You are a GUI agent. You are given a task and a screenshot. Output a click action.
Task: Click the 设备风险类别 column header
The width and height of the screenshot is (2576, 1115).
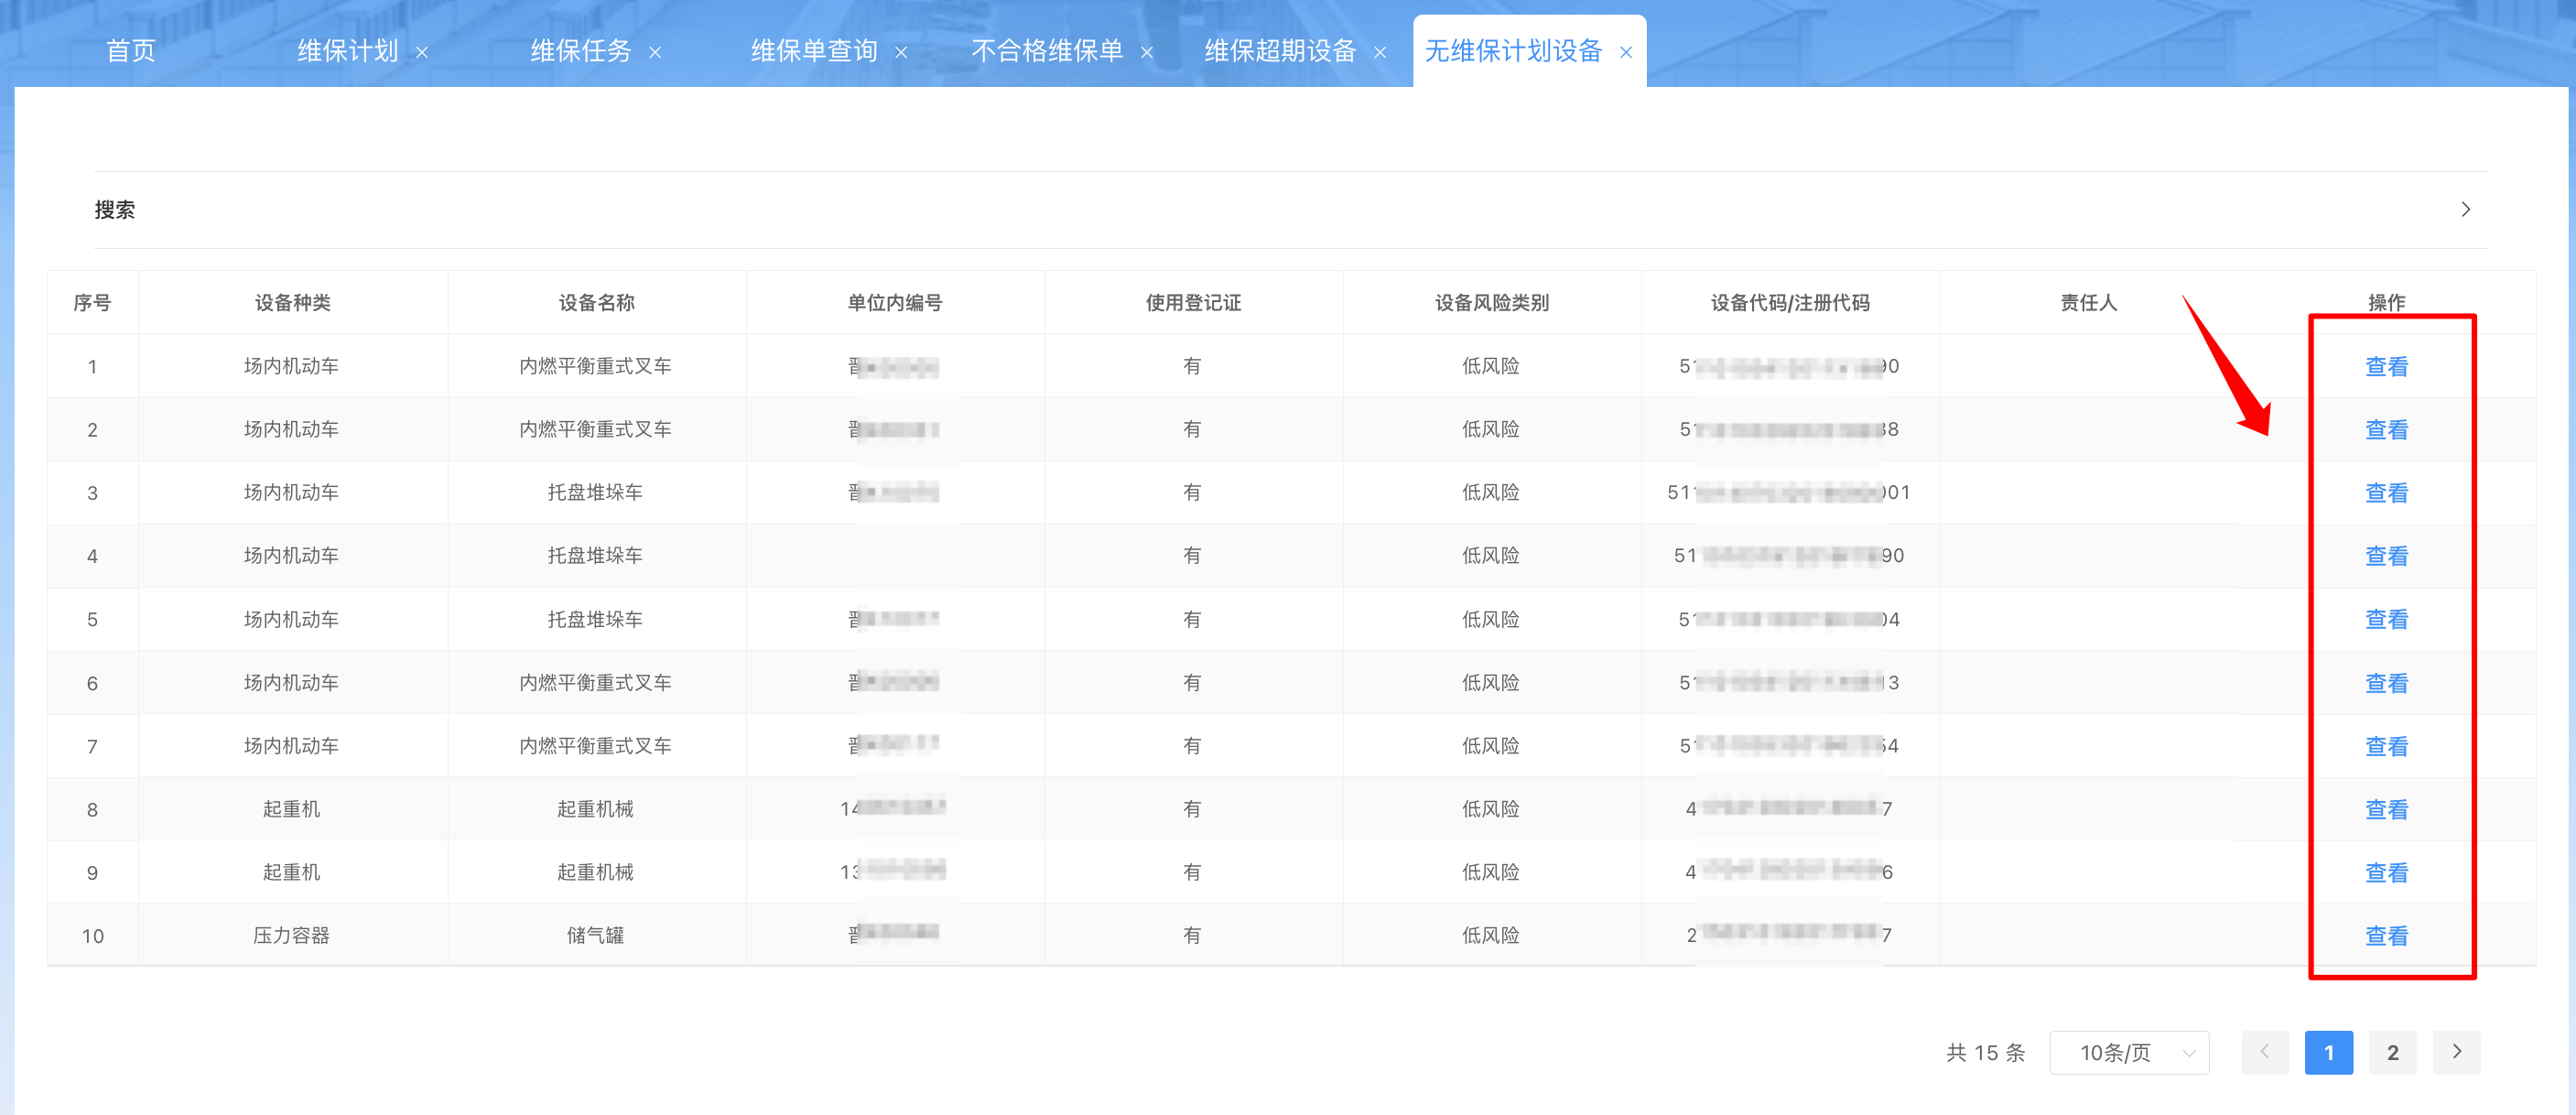pyautogui.click(x=1491, y=303)
